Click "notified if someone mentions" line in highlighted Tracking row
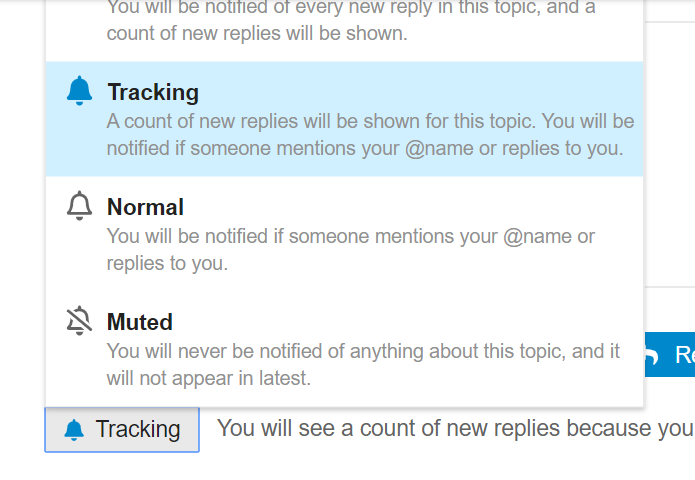Viewport: 695px width, 480px height. point(365,148)
